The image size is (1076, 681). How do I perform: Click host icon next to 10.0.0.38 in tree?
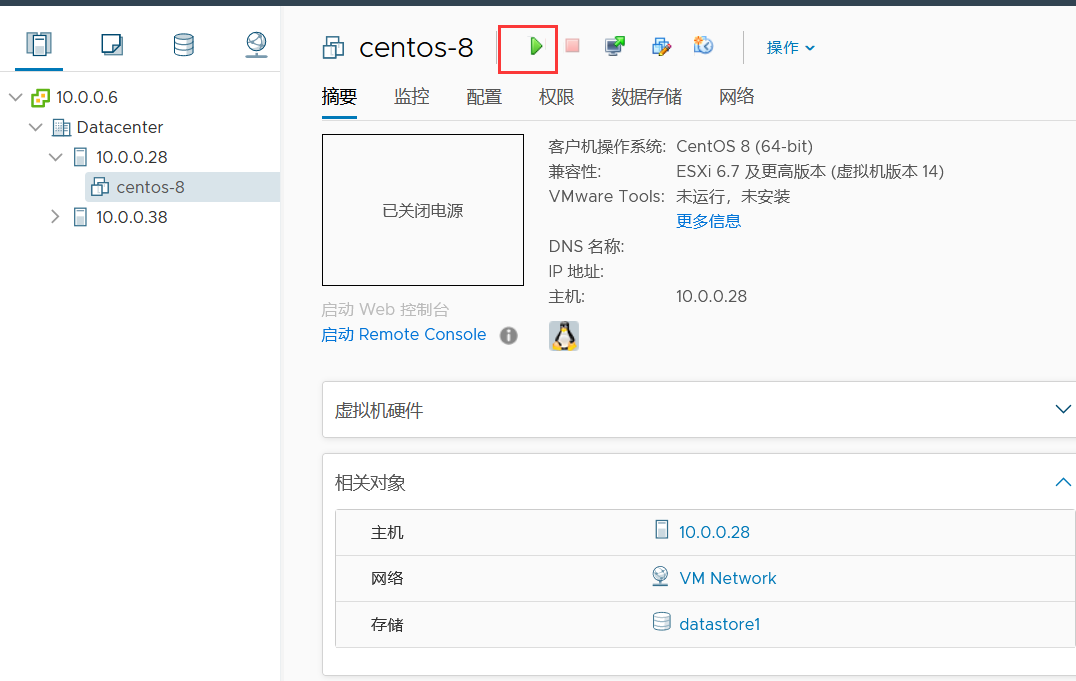[80, 218]
